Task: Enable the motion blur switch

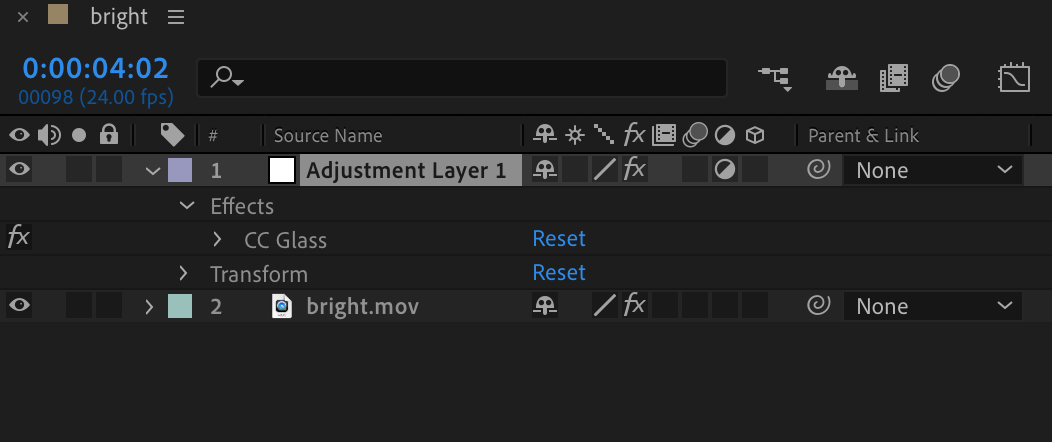Action: pyautogui.click(x=945, y=78)
